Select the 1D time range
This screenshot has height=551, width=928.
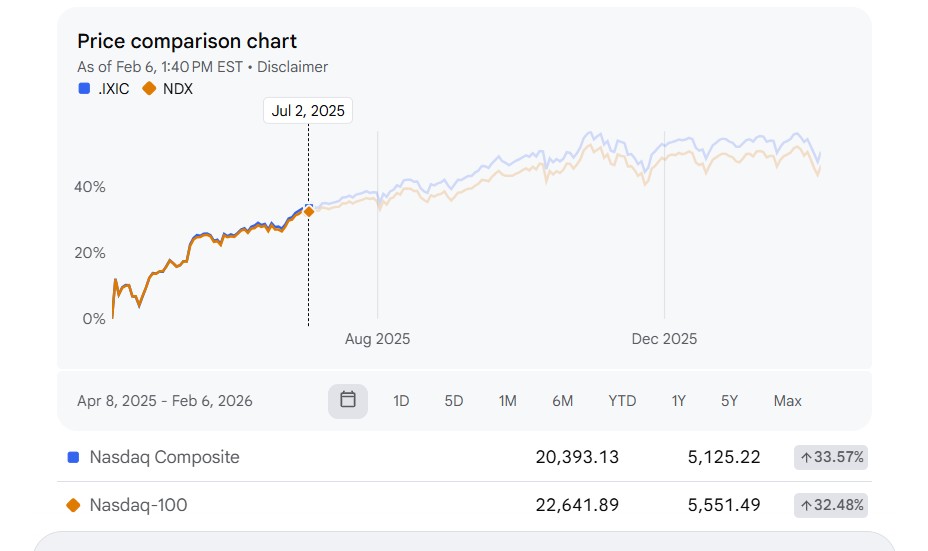click(x=401, y=401)
